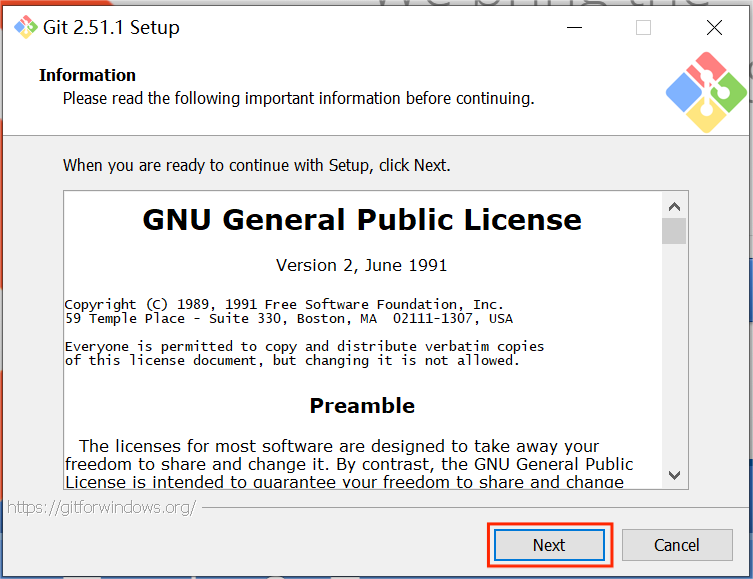Click the Preamble heading
The image size is (753, 579).
362,406
